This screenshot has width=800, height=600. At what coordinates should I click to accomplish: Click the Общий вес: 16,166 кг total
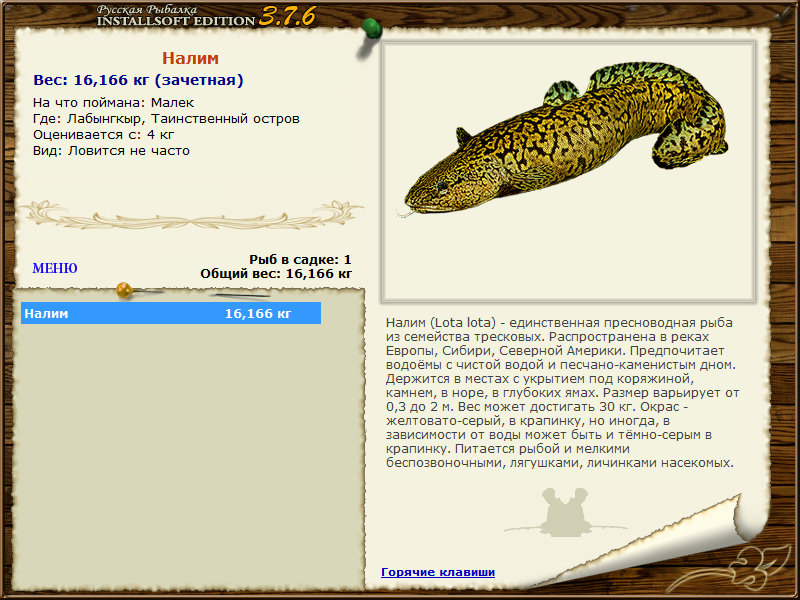tap(276, 274)
